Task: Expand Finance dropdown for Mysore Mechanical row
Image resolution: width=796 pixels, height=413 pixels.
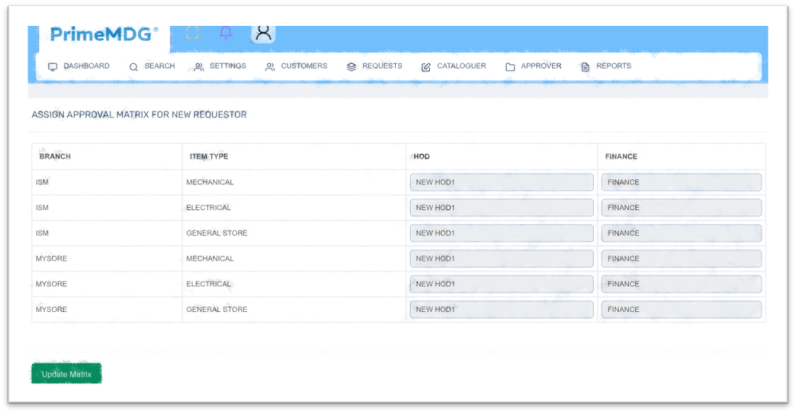Action: pyautogui.click(x=681, y=259)
